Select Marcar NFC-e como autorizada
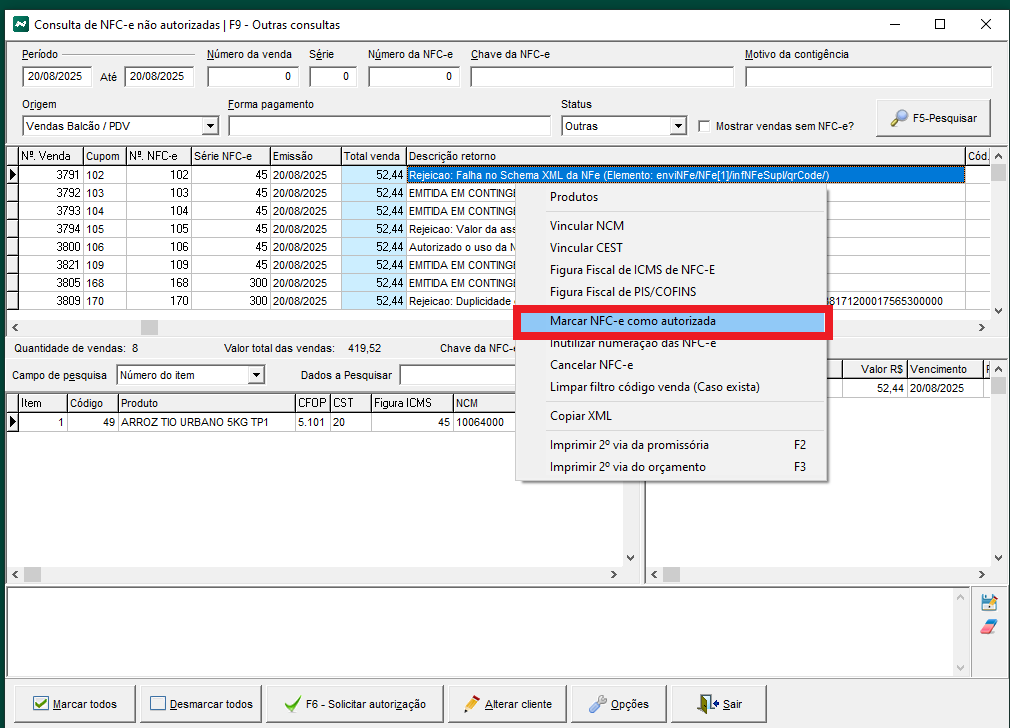The height and width of the screenshot is (728, 1010). (632, 322)
